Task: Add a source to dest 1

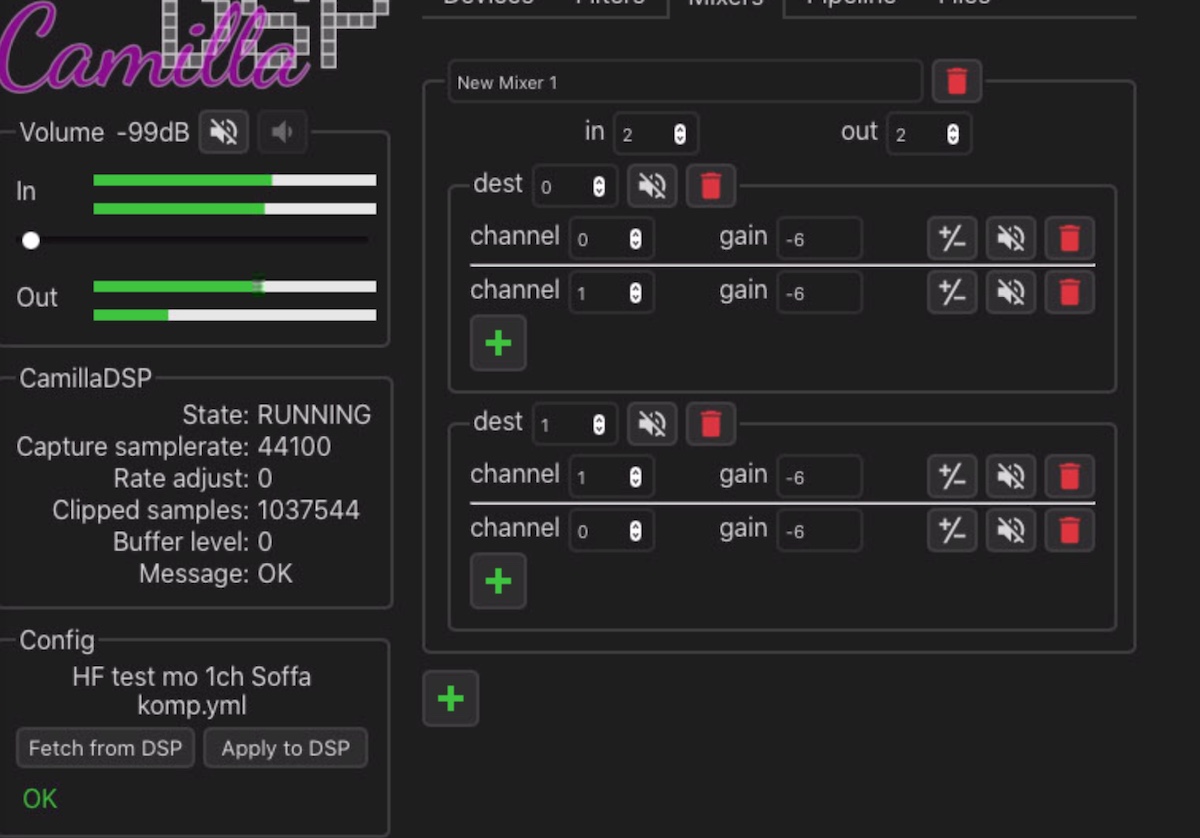Action: tap(498, 581)
